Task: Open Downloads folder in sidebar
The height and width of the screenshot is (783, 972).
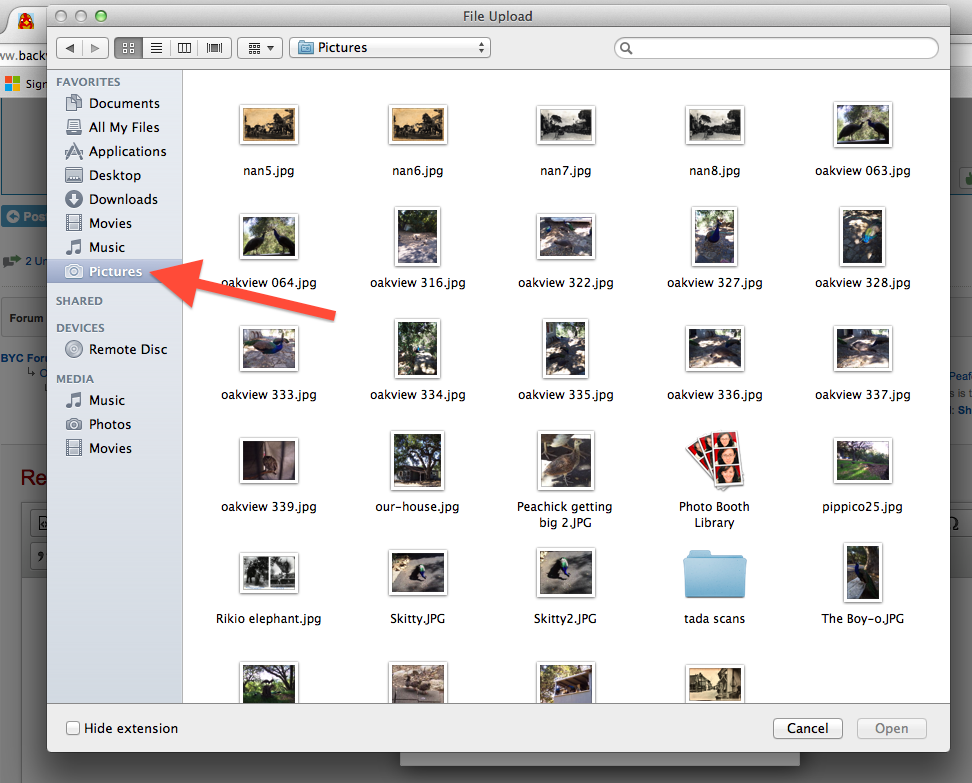Action: tap(123, 199)
